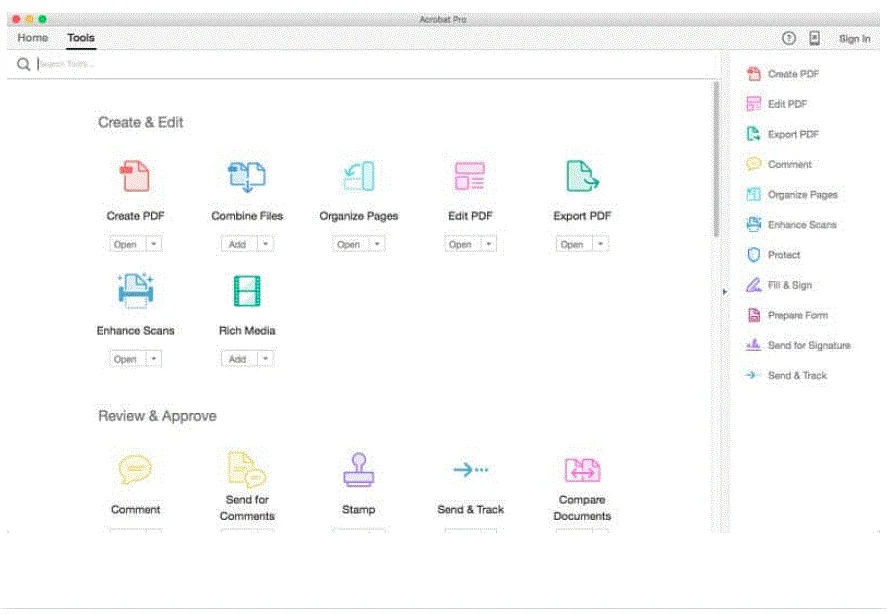Open the Organize Pages tool icon

[x=359, y=176]
